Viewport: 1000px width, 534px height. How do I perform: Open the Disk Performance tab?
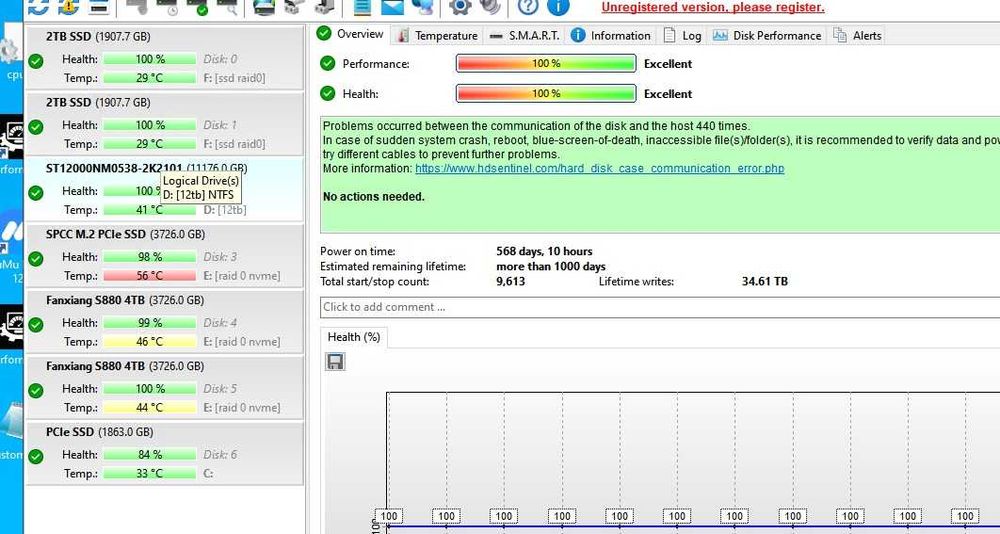767,36
